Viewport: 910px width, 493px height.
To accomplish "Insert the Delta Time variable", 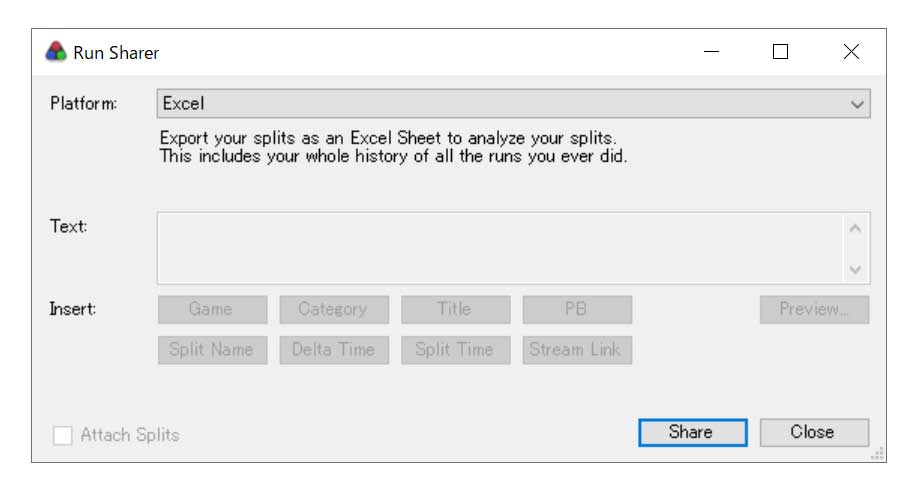I will pos(334,350).
